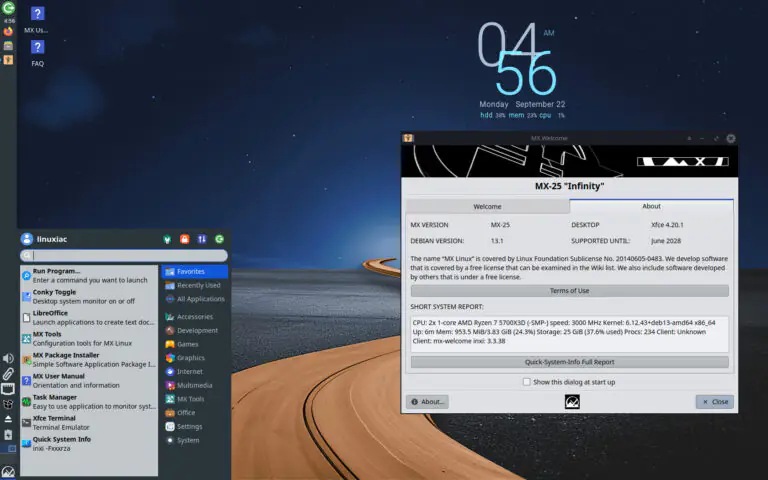Select All Applications in the menu
Viewport: 768px width, 480px height.
tap(200, 299)
